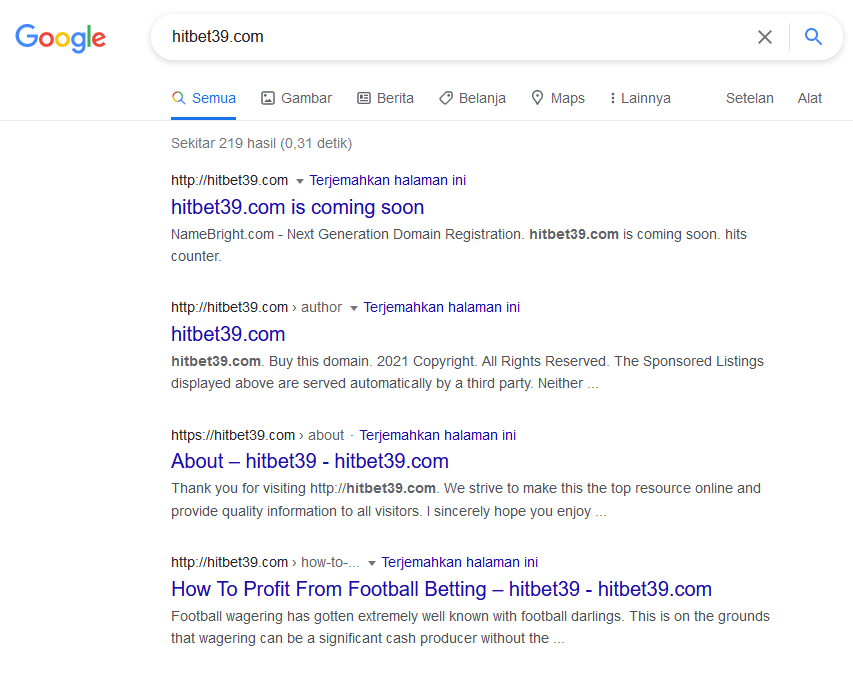The height and width of the screenshot is (675, 853).
Task: Click the first result URL http://hitbet39.com
Action: coord(230,180)
